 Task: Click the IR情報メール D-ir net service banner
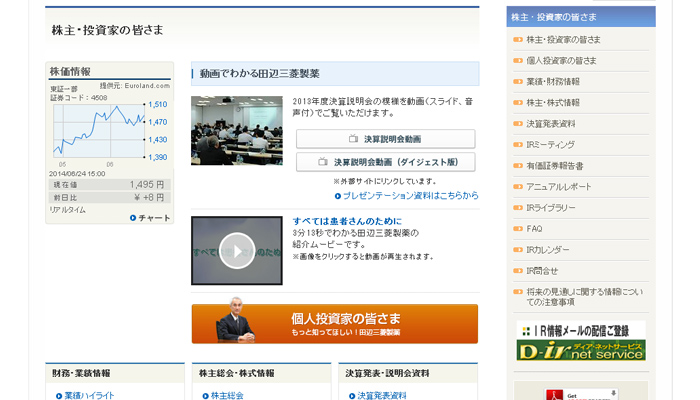pos(581,341)
